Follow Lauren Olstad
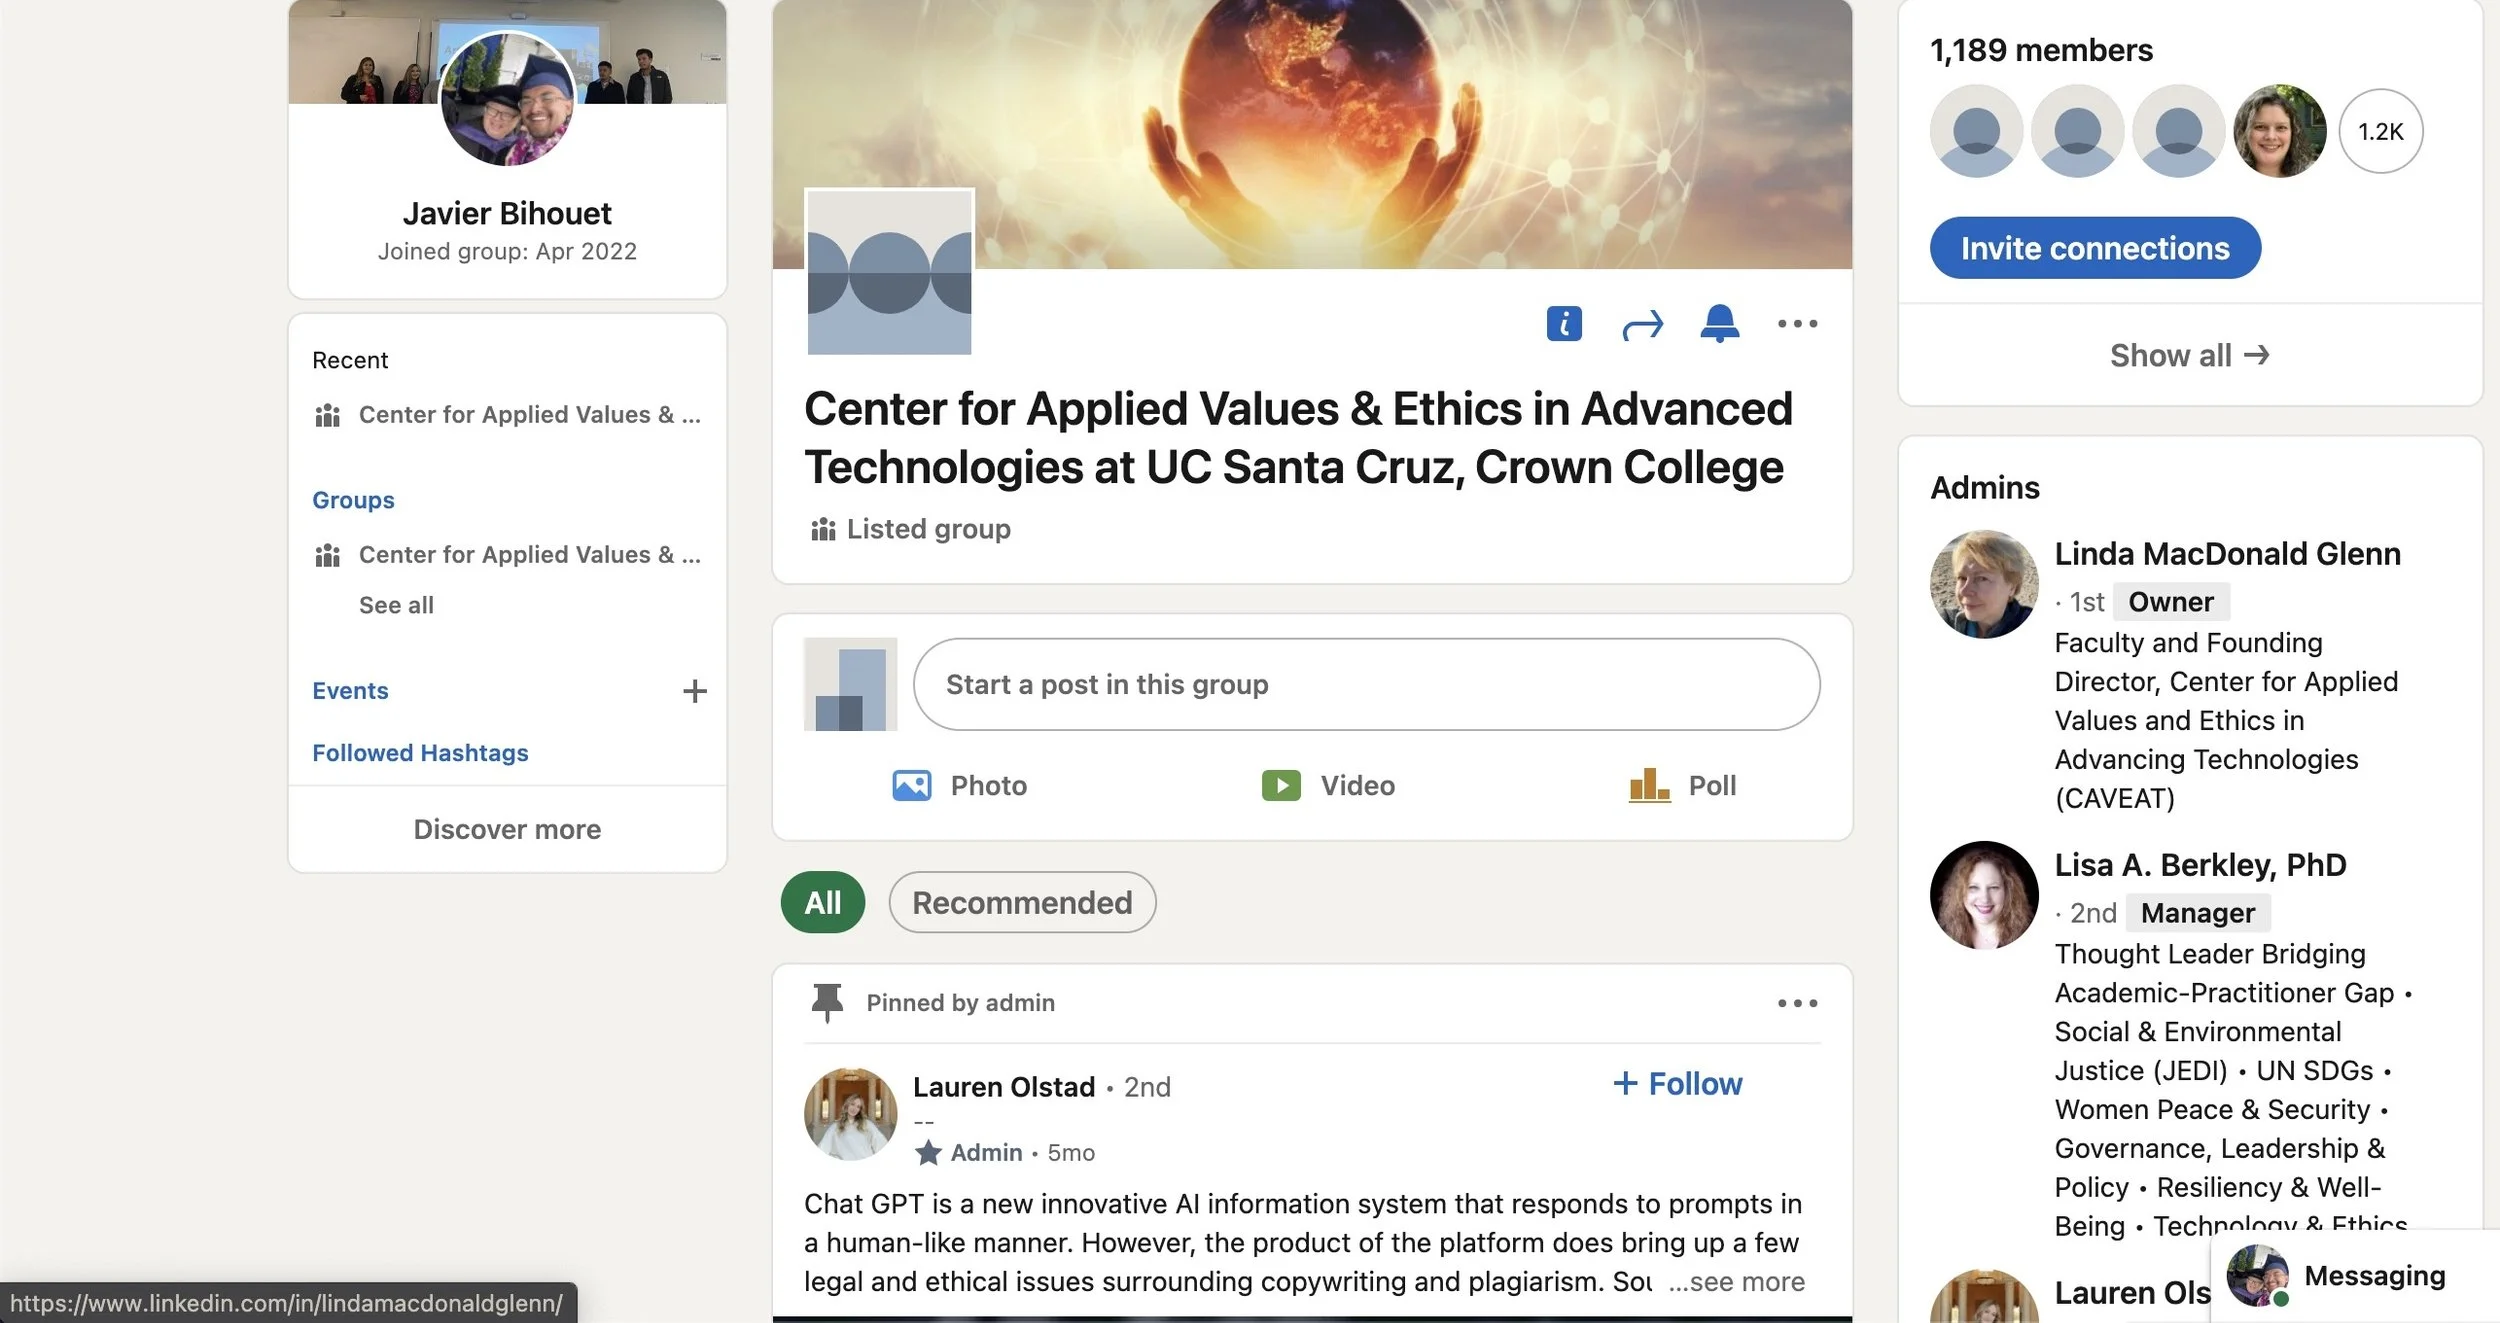Screen dimensions: 2500x1323 click(1677, 1084)
